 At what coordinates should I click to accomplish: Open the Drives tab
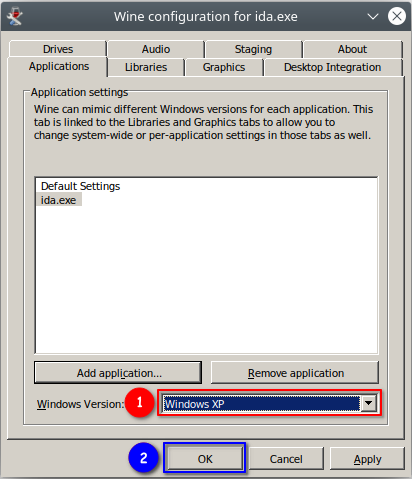pos(58,49)
